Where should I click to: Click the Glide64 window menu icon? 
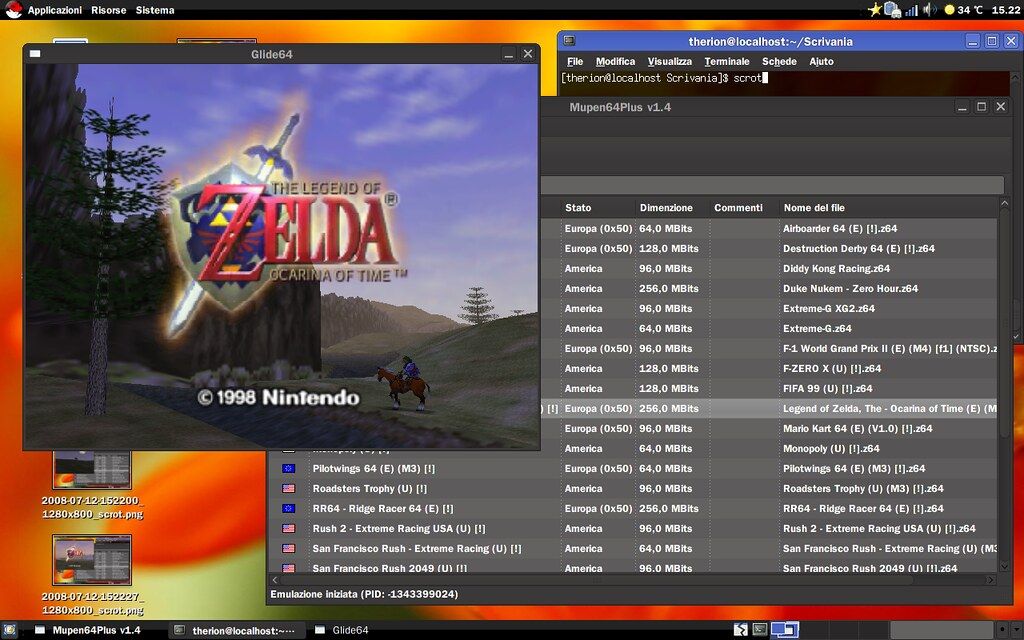pyautogui.click(x=35, y=54)
